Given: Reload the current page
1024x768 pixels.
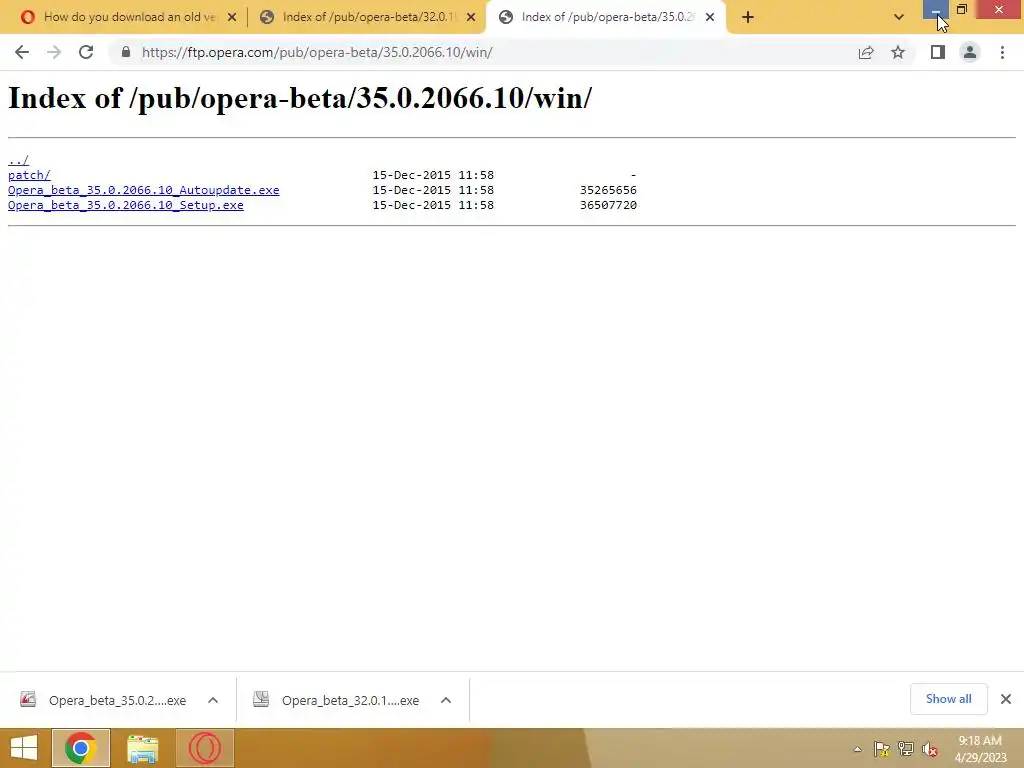Looking at the screenshot, I should tap(86, 52).
